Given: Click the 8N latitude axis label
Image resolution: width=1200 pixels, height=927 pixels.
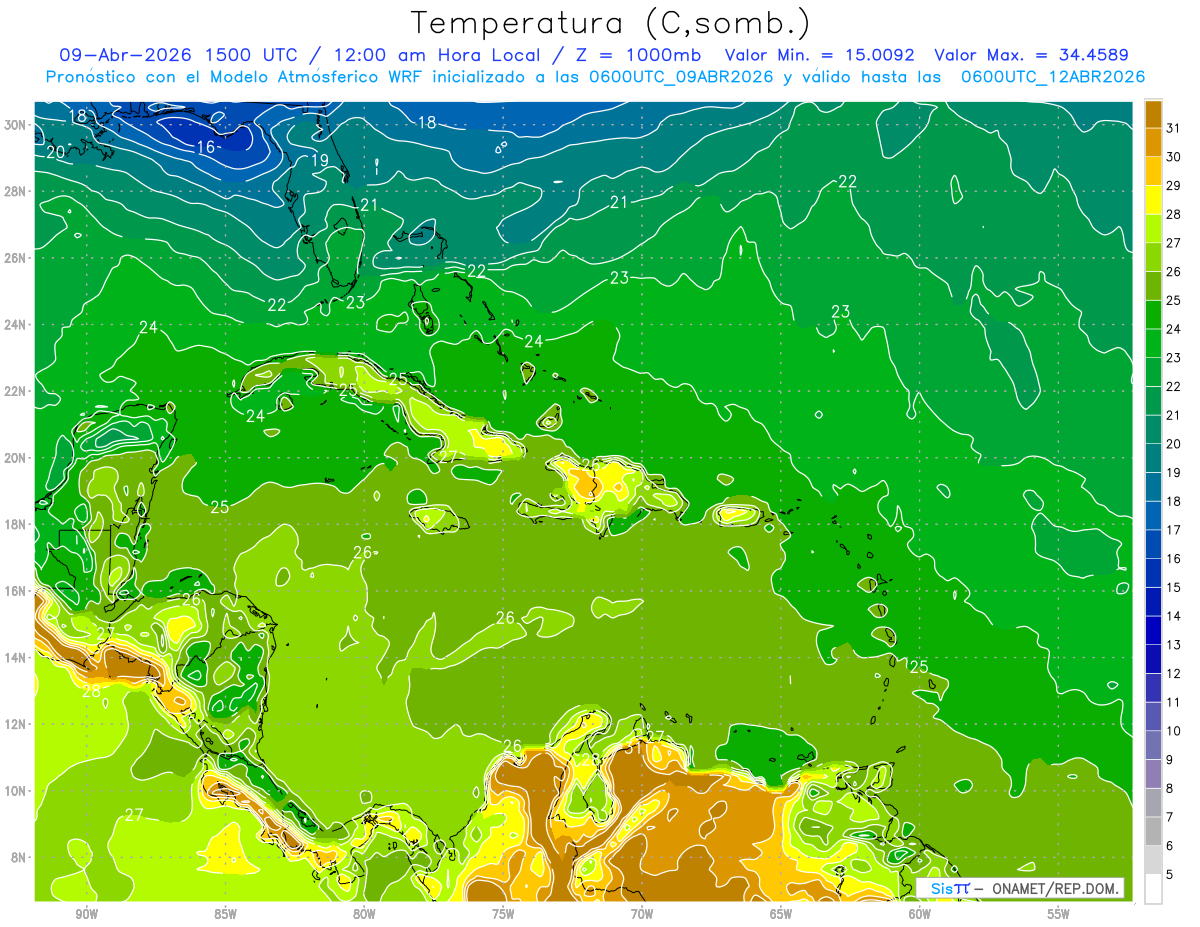Looking at the screenshot, I should tap(18, 858).
